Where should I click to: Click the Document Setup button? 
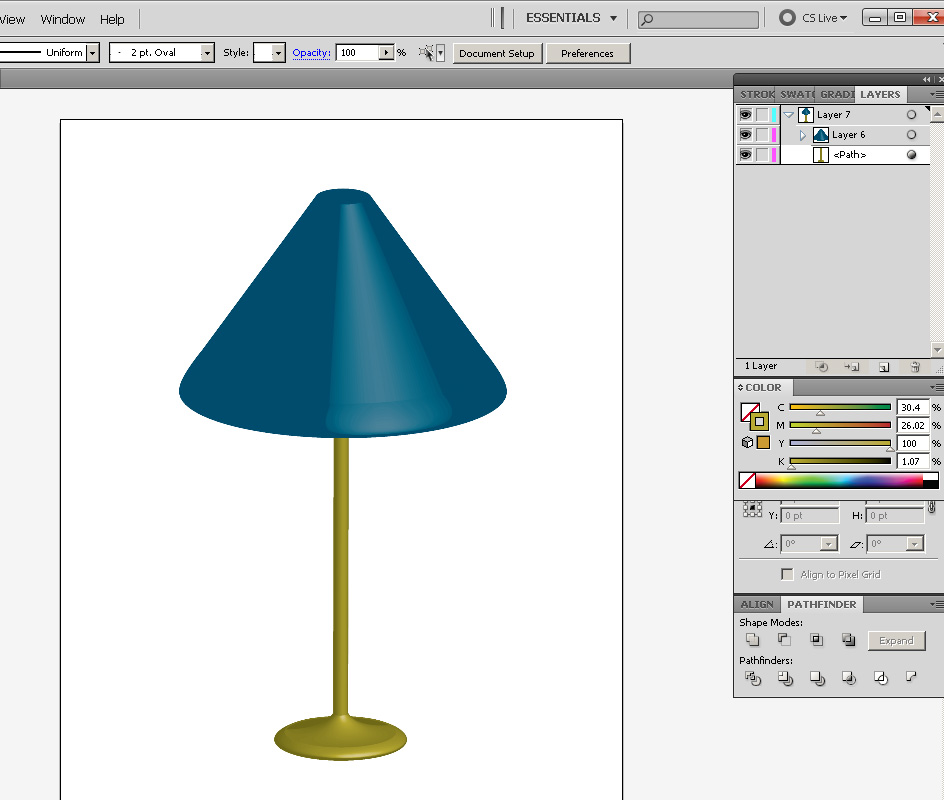[497, 53]
